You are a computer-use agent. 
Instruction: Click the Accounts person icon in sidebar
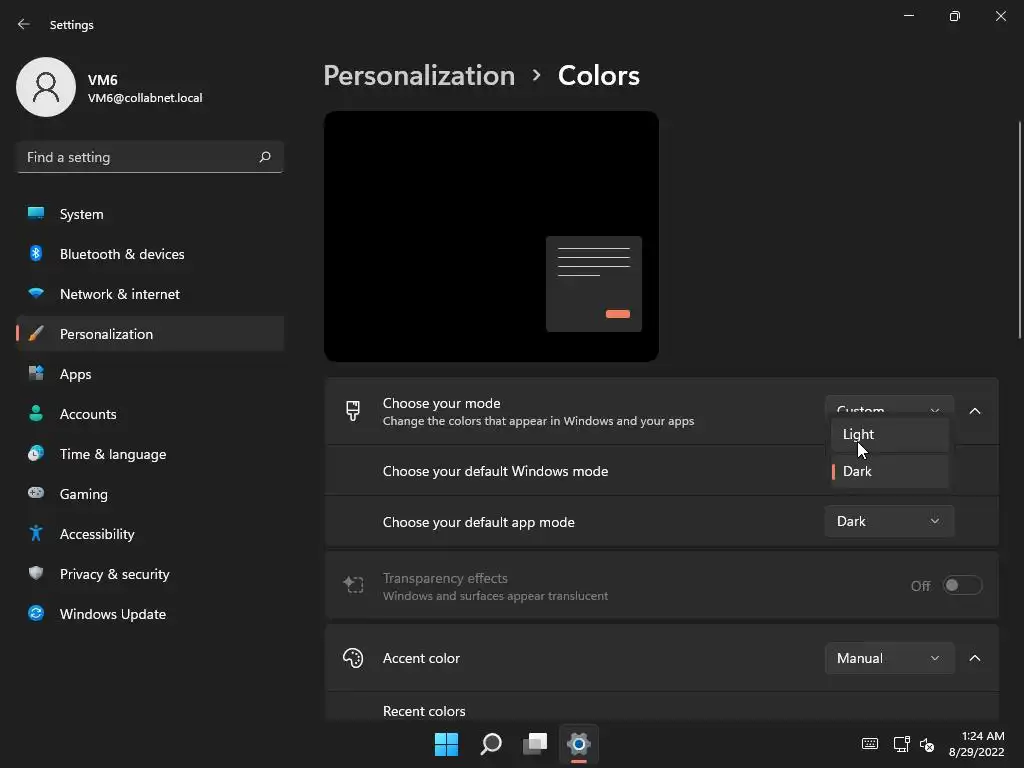click(36, 413)
